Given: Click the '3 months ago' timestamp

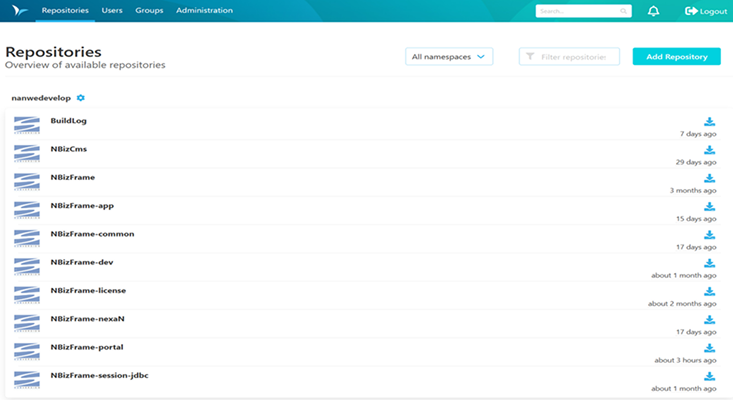Looking at the screenshot, I should tap(693, 190).
